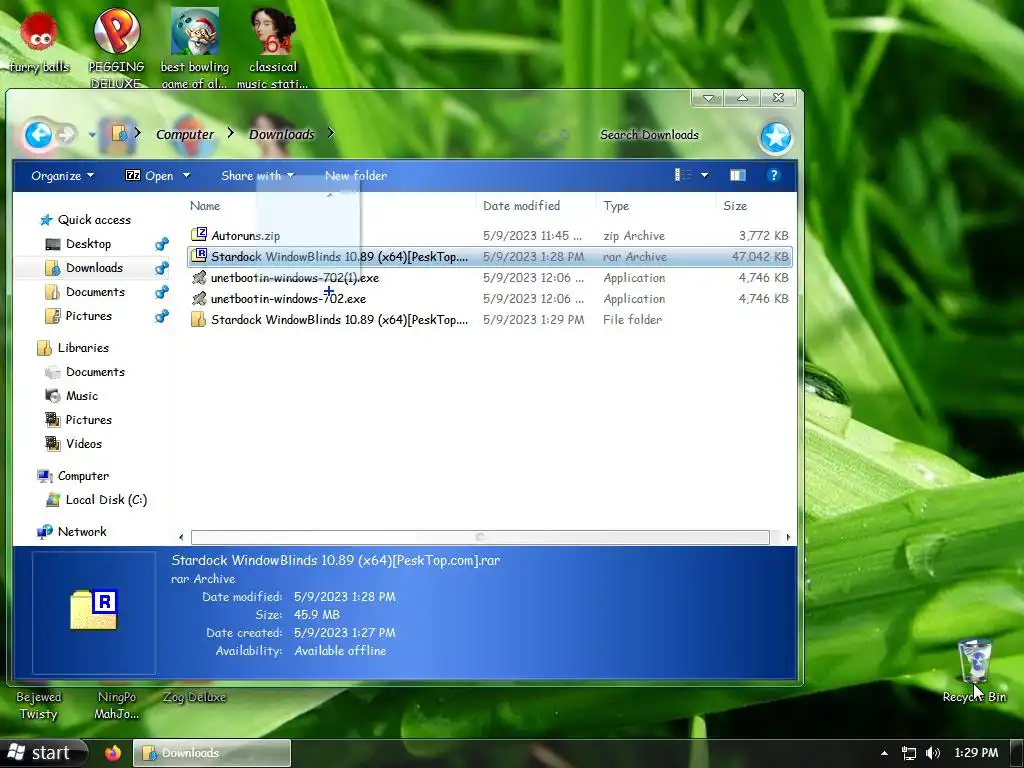Screen dimensions: 1024x768
Task: Go back with the blue Back arrow
Action: 38,135
